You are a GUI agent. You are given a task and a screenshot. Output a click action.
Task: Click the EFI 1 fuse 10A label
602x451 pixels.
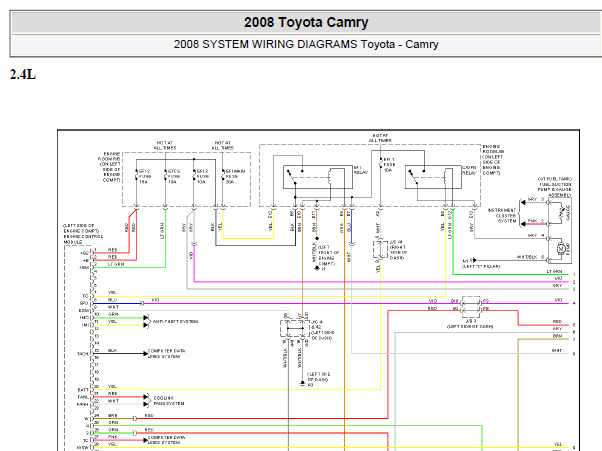[389, 164]
